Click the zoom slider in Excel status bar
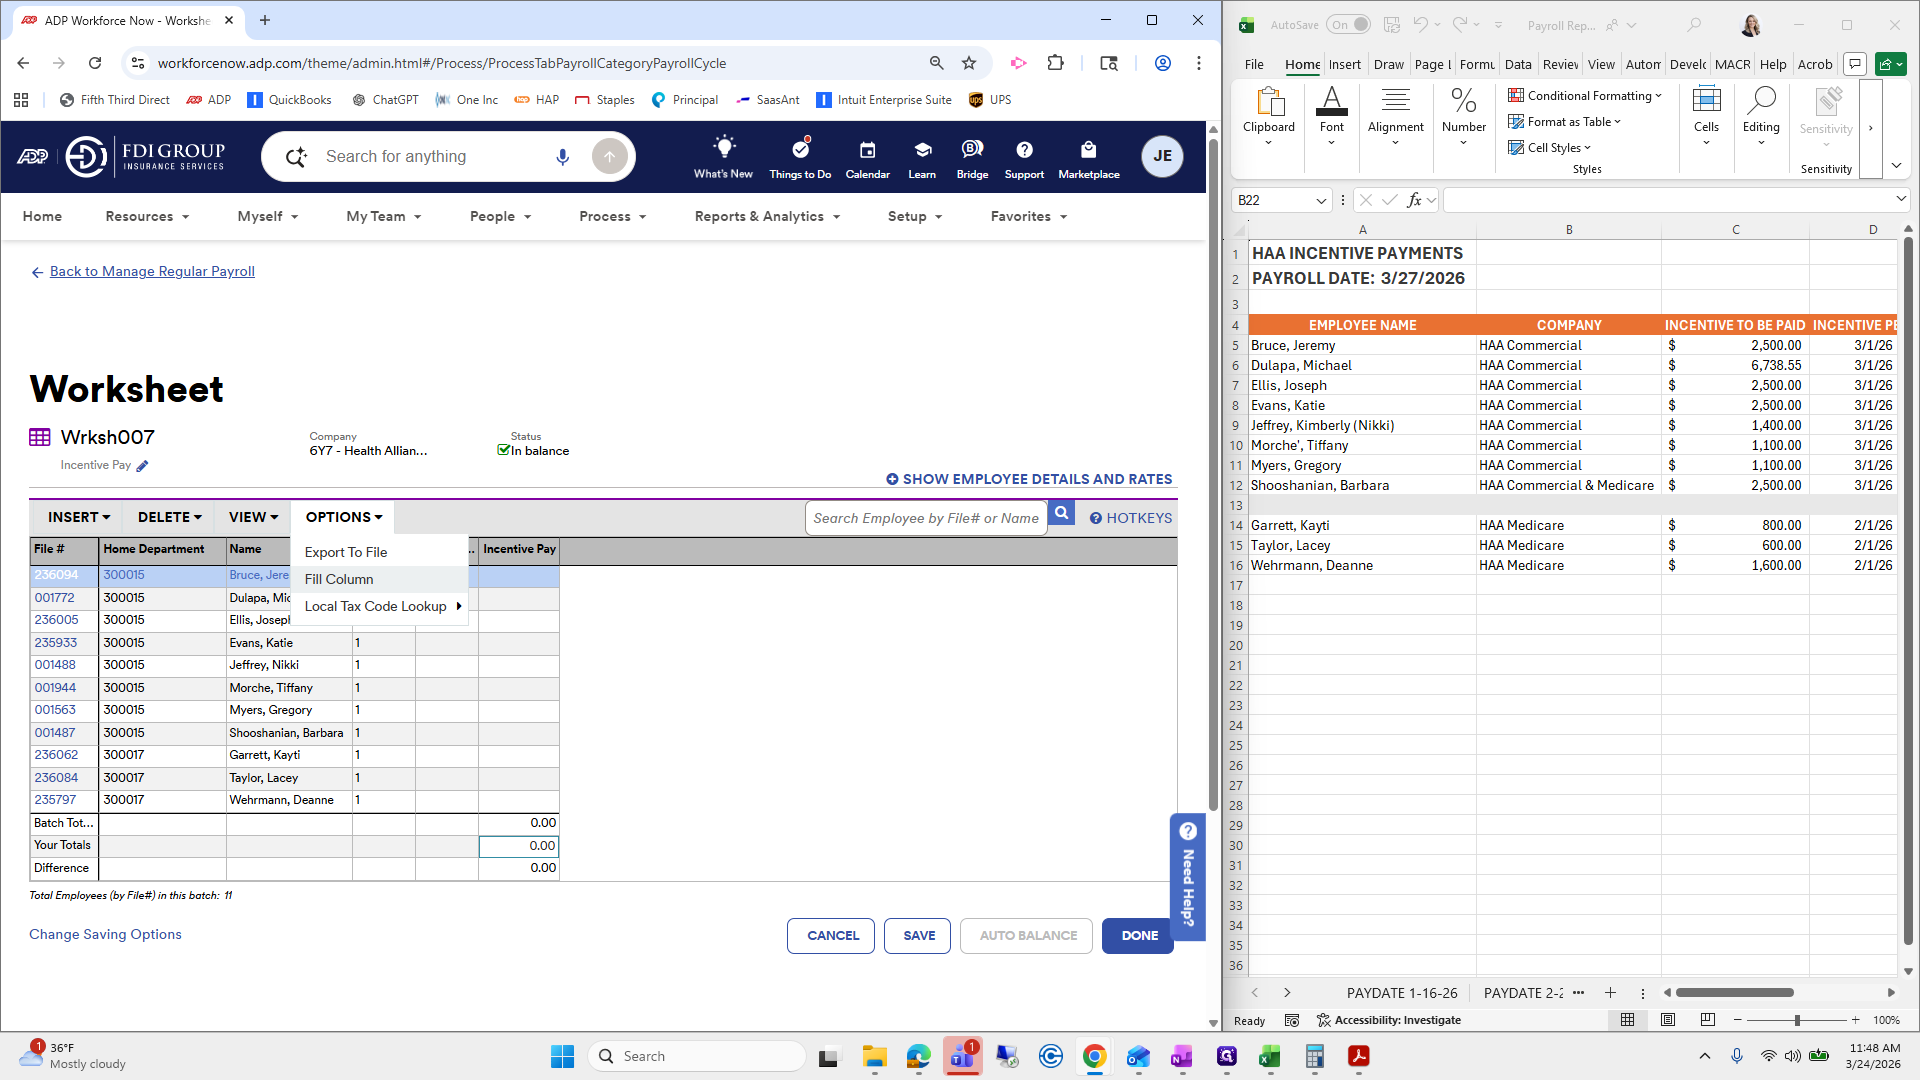This screenshot has height=1080, width=1920. (1797, 1020)
